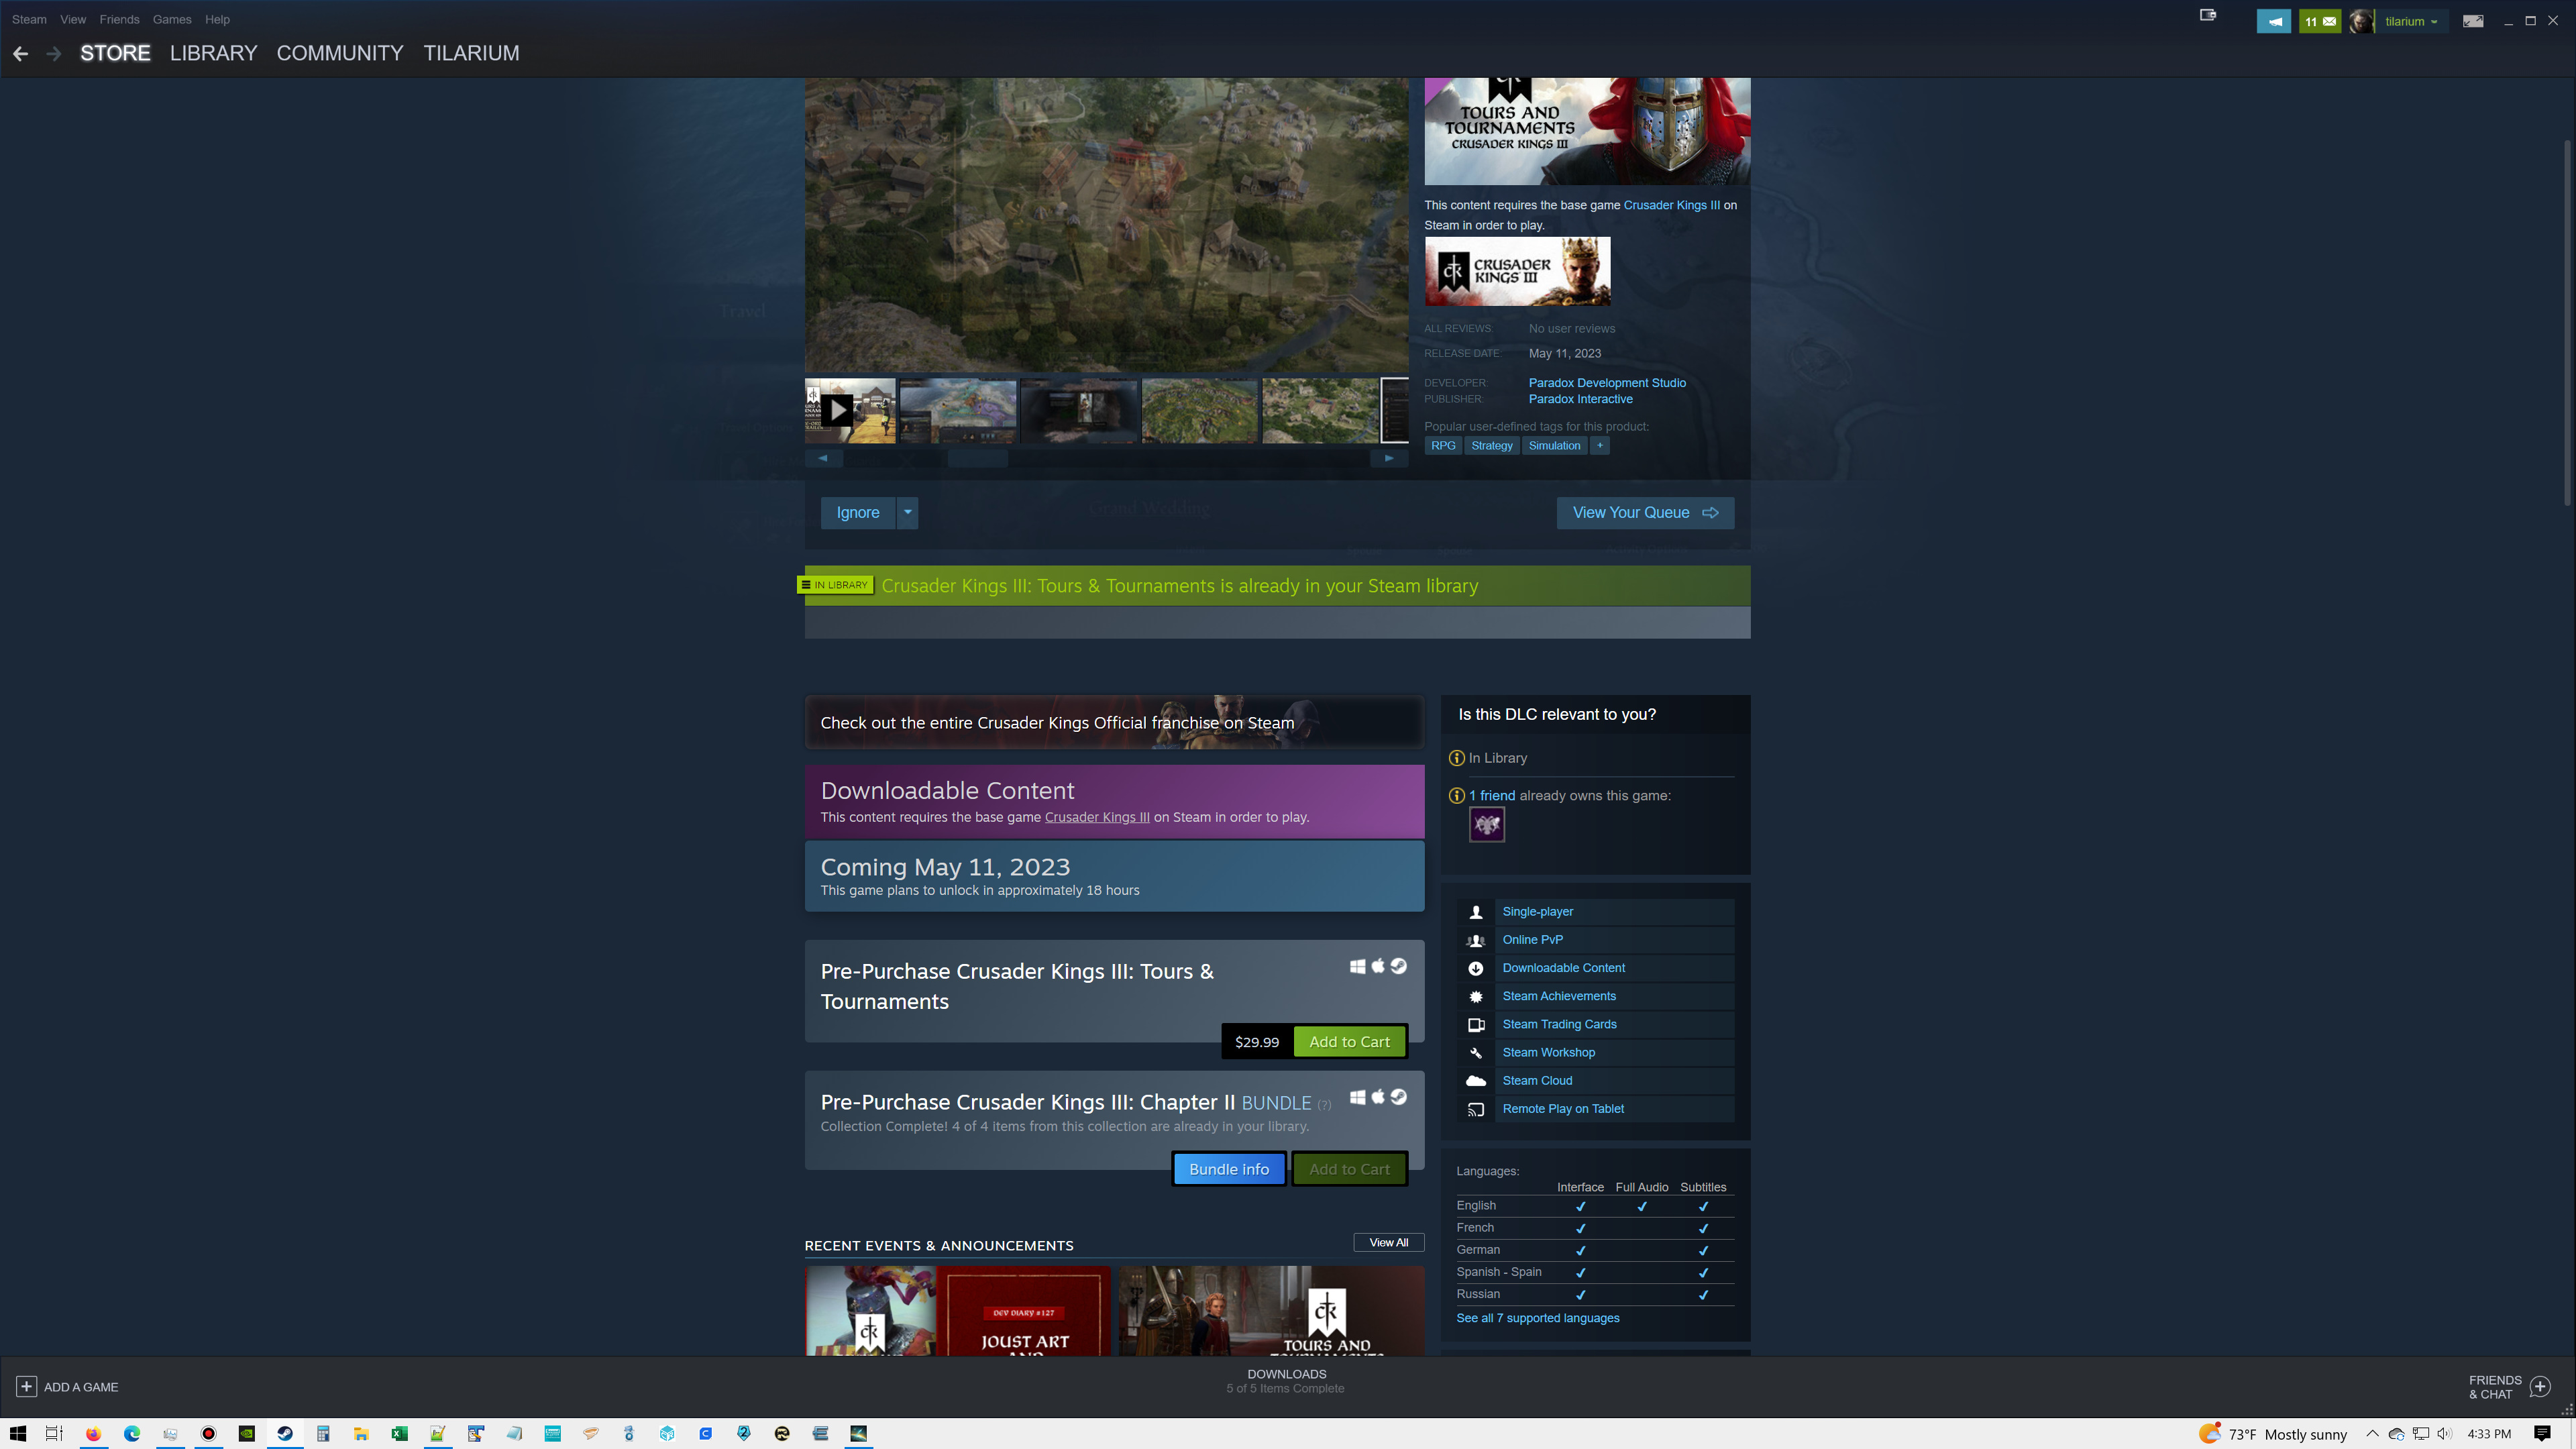Click the screenshot carousel back arrow
Viewport: 2576px width, 1449px height.
click(x=823, y=457)
